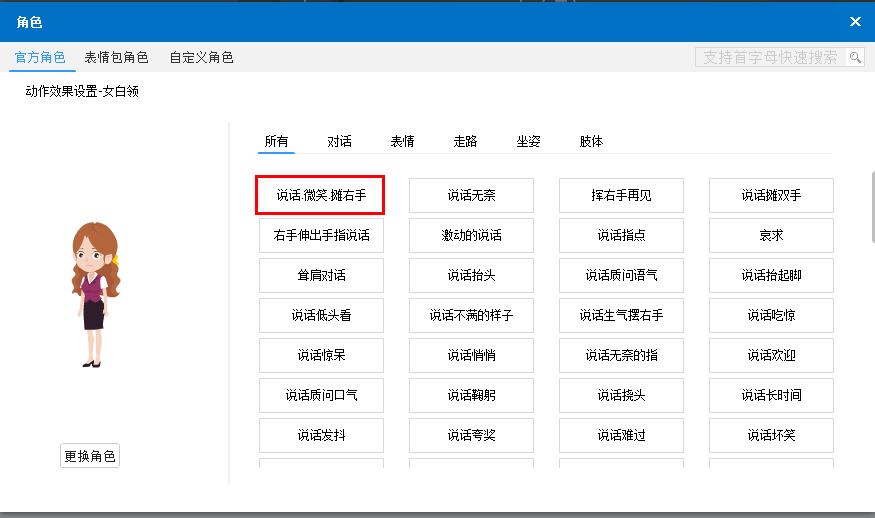Select the 所有 action category tab
Screen dimensions: 875x518
[276, 141]
